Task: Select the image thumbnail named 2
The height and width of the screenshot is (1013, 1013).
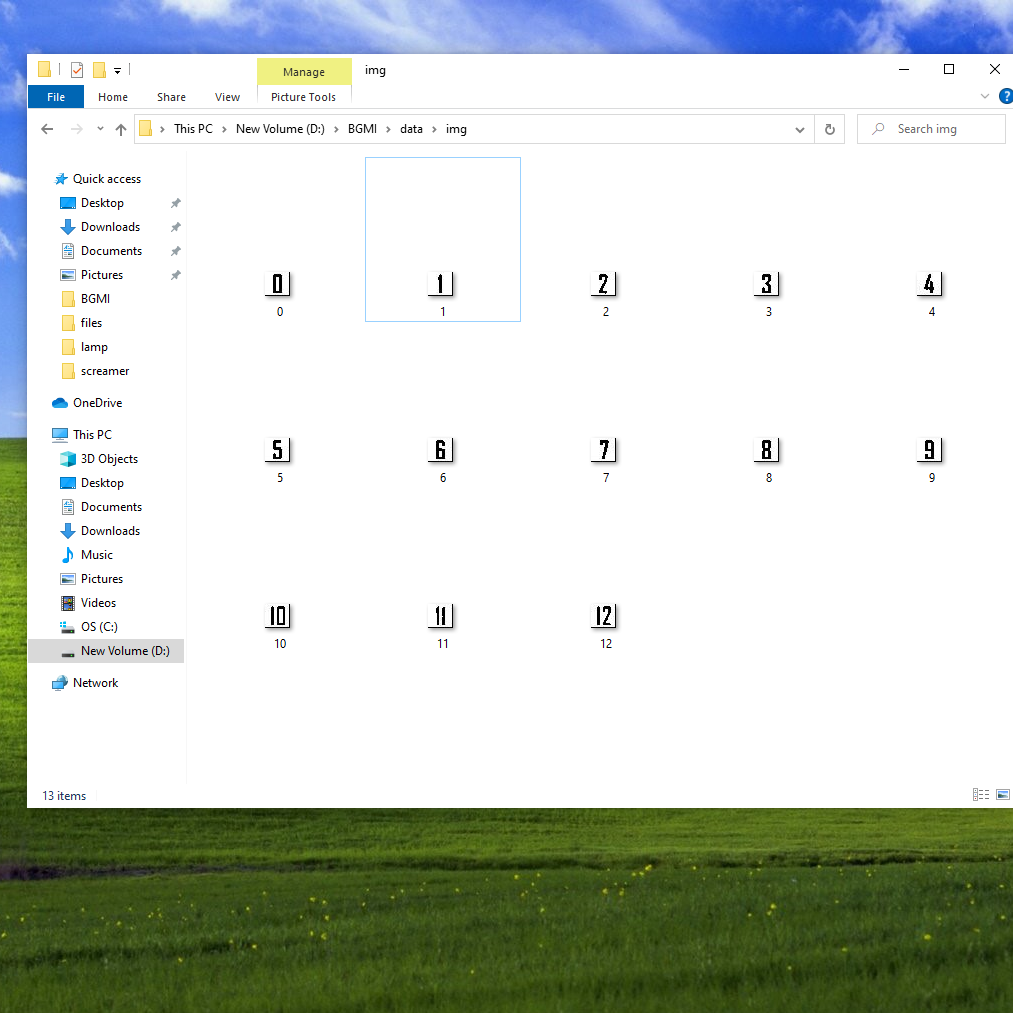Action: [604, 284]
